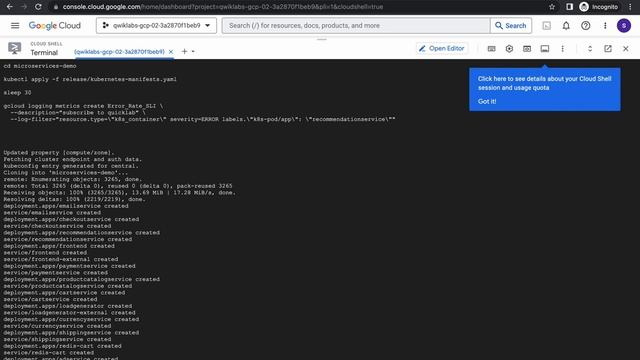Click Open Editor button
This screenshot has width=640, height=360.
point(442,49)
